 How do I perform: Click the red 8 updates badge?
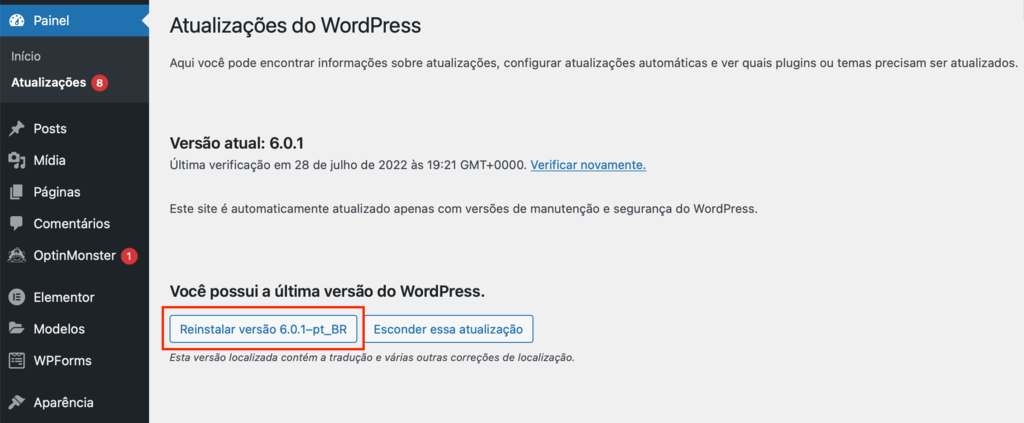99,83
